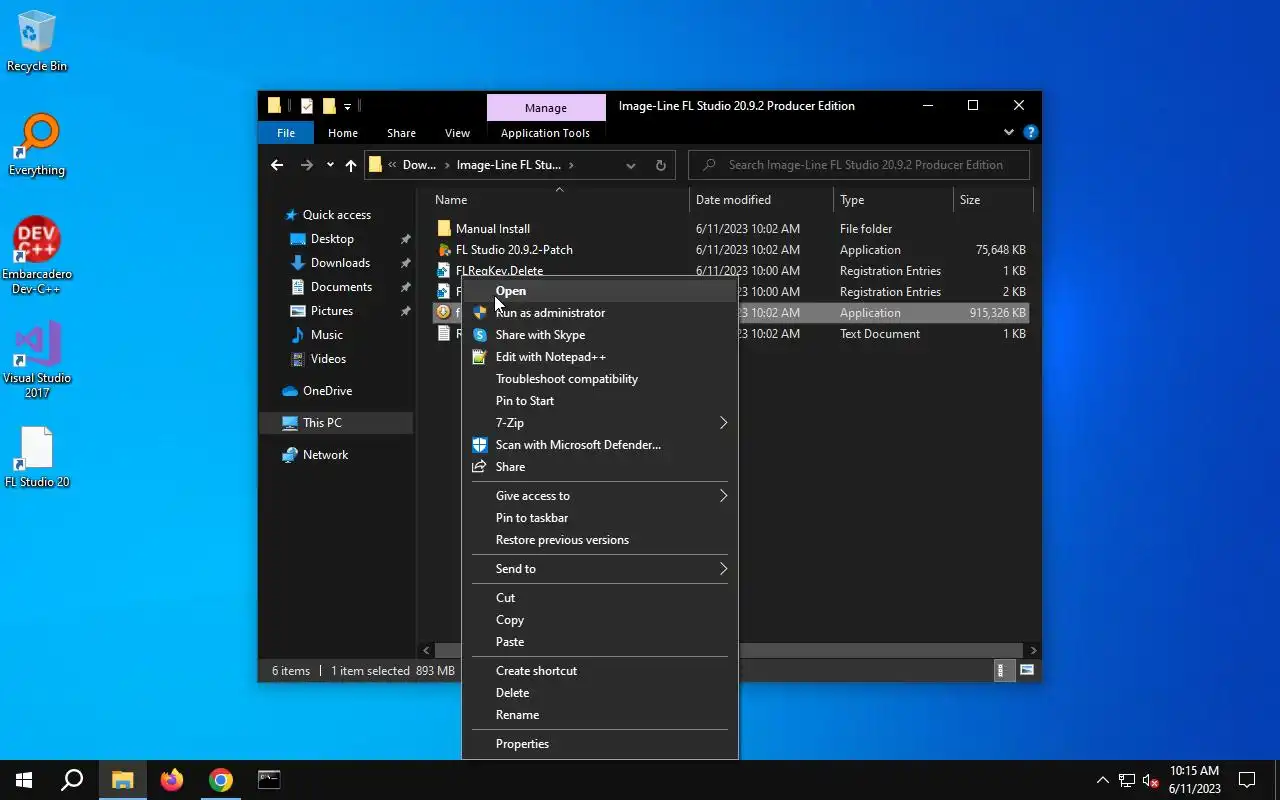Go up one folder level arrow

(351, 165)
